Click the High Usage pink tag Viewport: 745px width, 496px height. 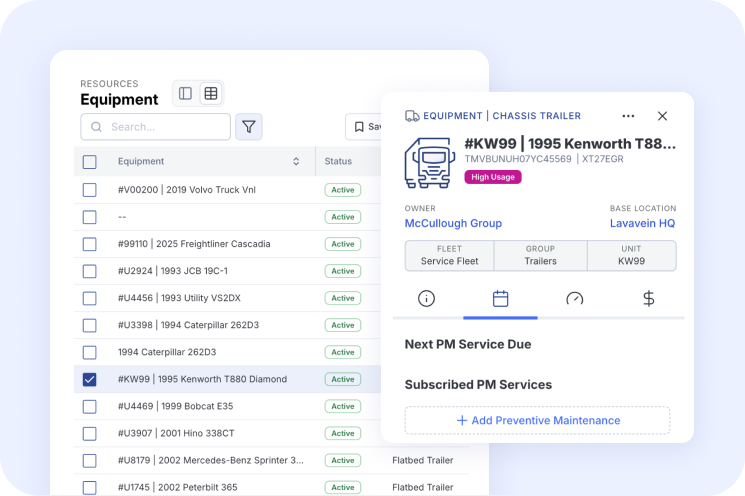[493, 177]
